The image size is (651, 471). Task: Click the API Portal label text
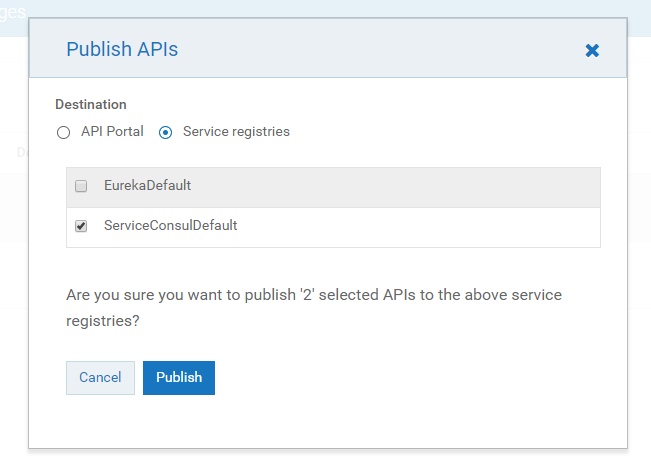[x=112, y=131]
